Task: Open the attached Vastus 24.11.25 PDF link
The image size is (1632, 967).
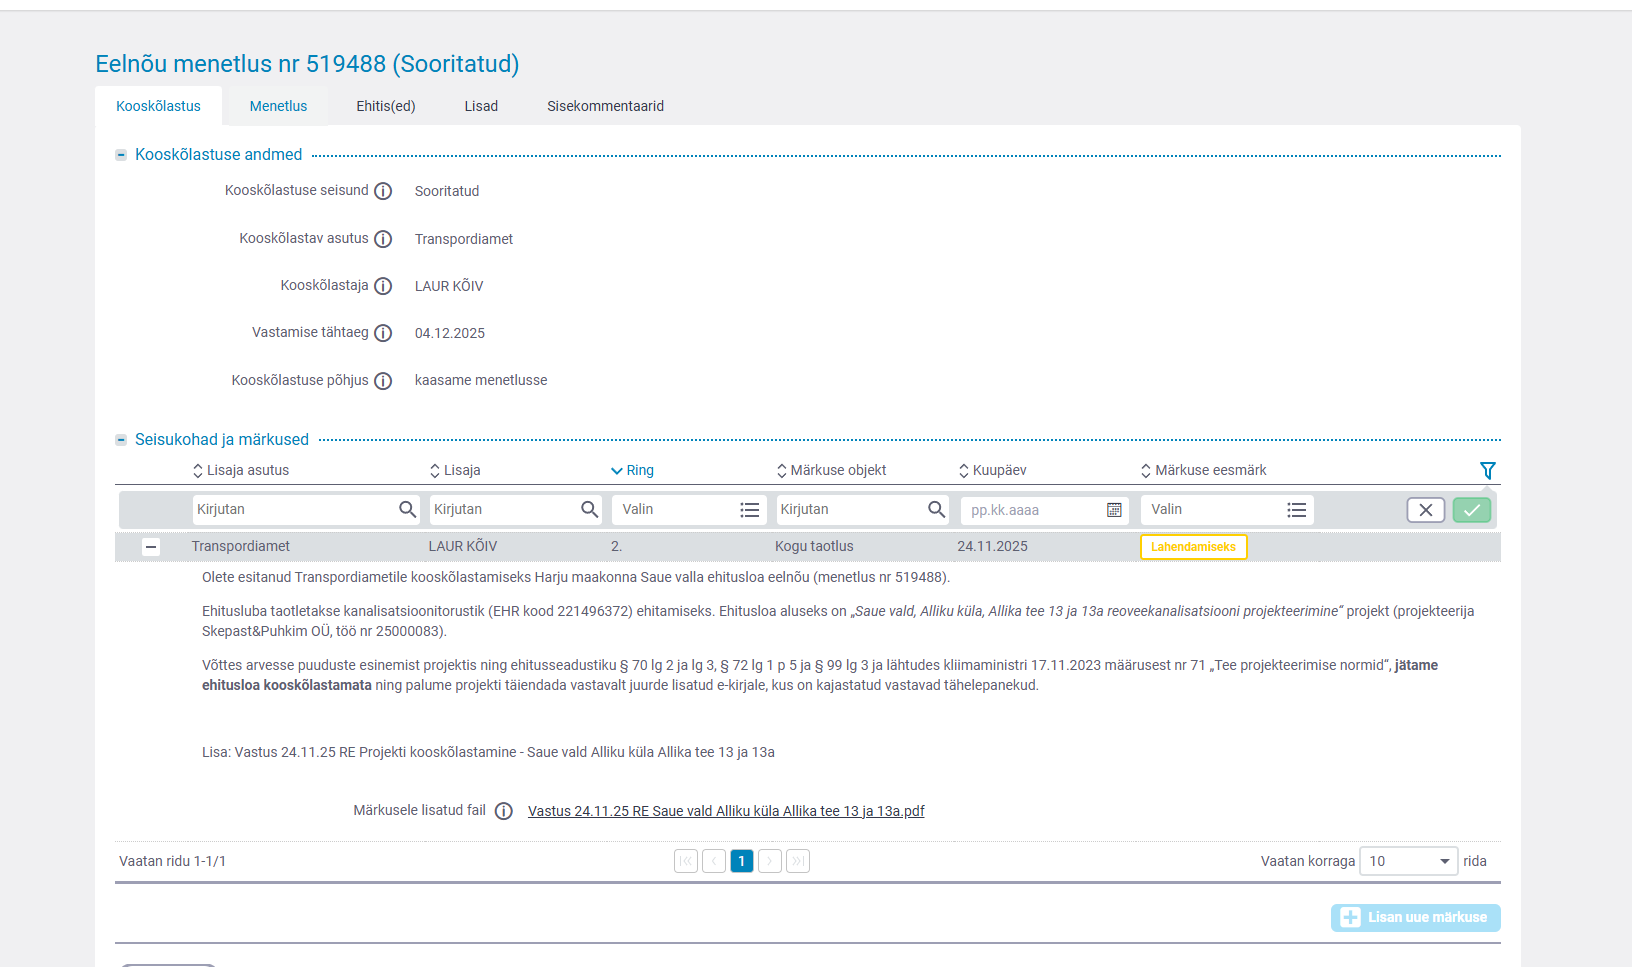Action: pyautogui.click(x=726, y=811)
